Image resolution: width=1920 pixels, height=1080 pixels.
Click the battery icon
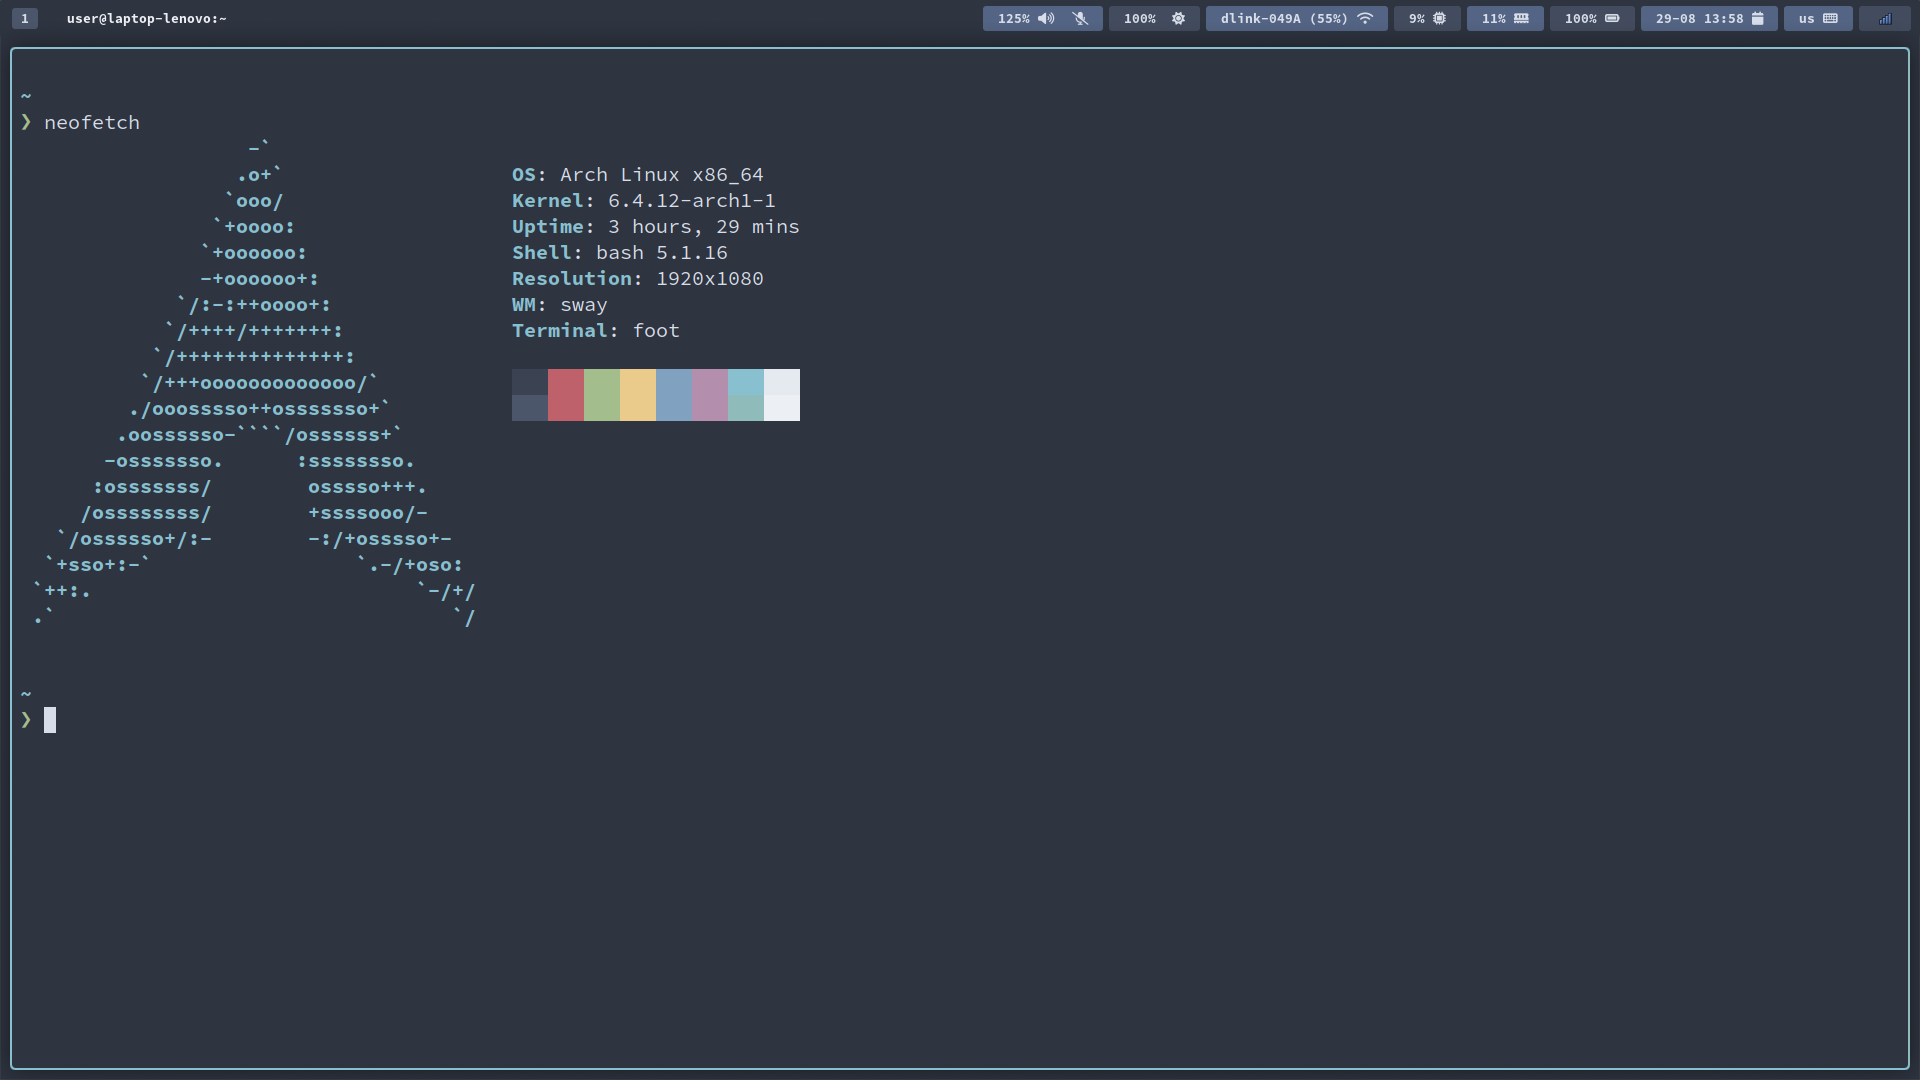click(x=1612, y=18)
